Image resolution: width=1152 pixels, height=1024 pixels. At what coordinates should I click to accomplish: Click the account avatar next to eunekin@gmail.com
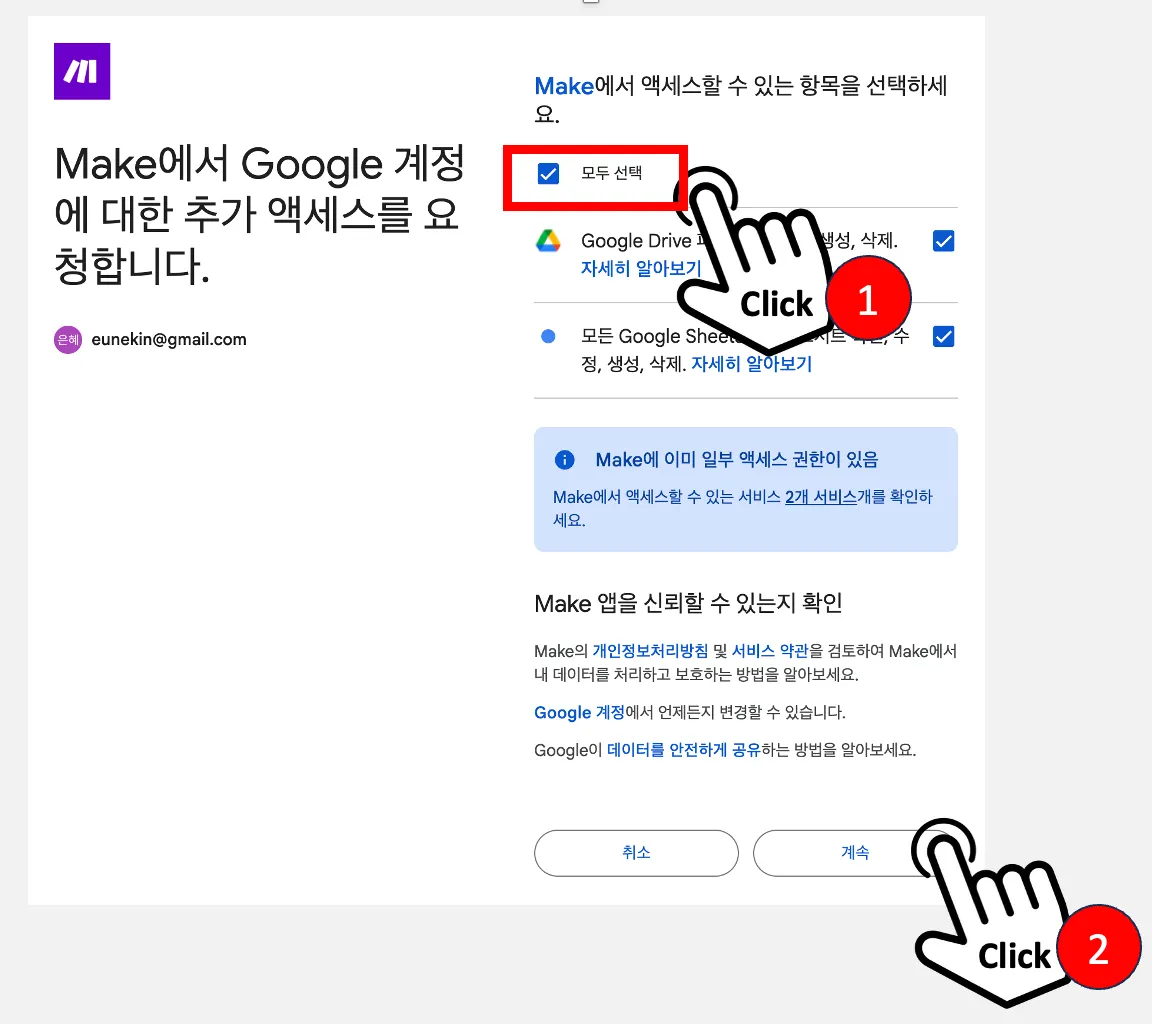click(x=68, y=339)
